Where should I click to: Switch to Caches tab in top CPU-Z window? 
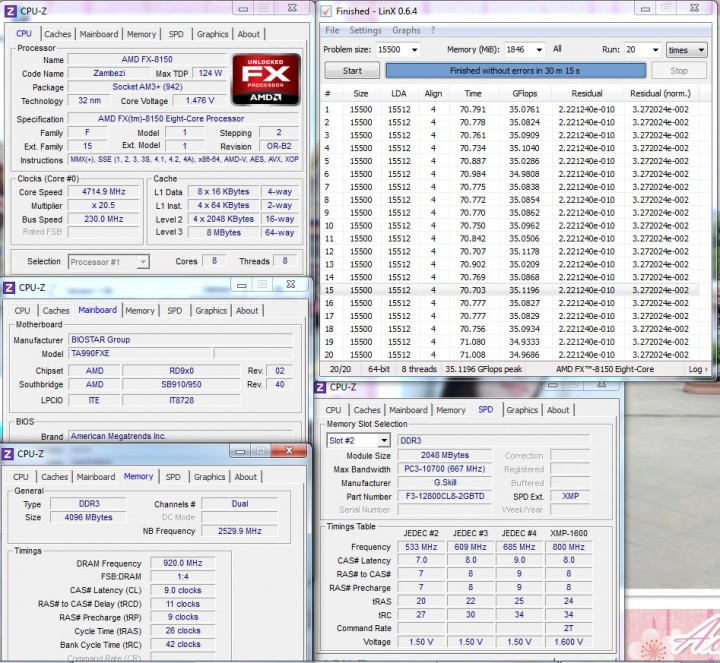(x=58, y=34)
